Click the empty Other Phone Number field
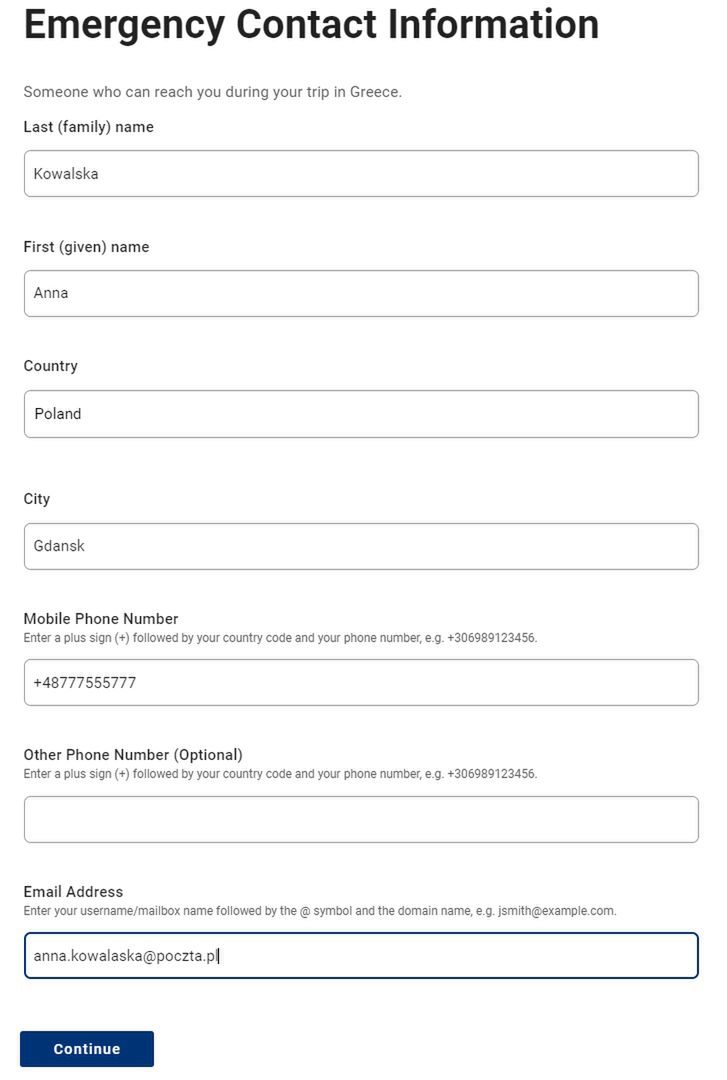Screen dimensions: 727x1080 (x=360, y=820)
